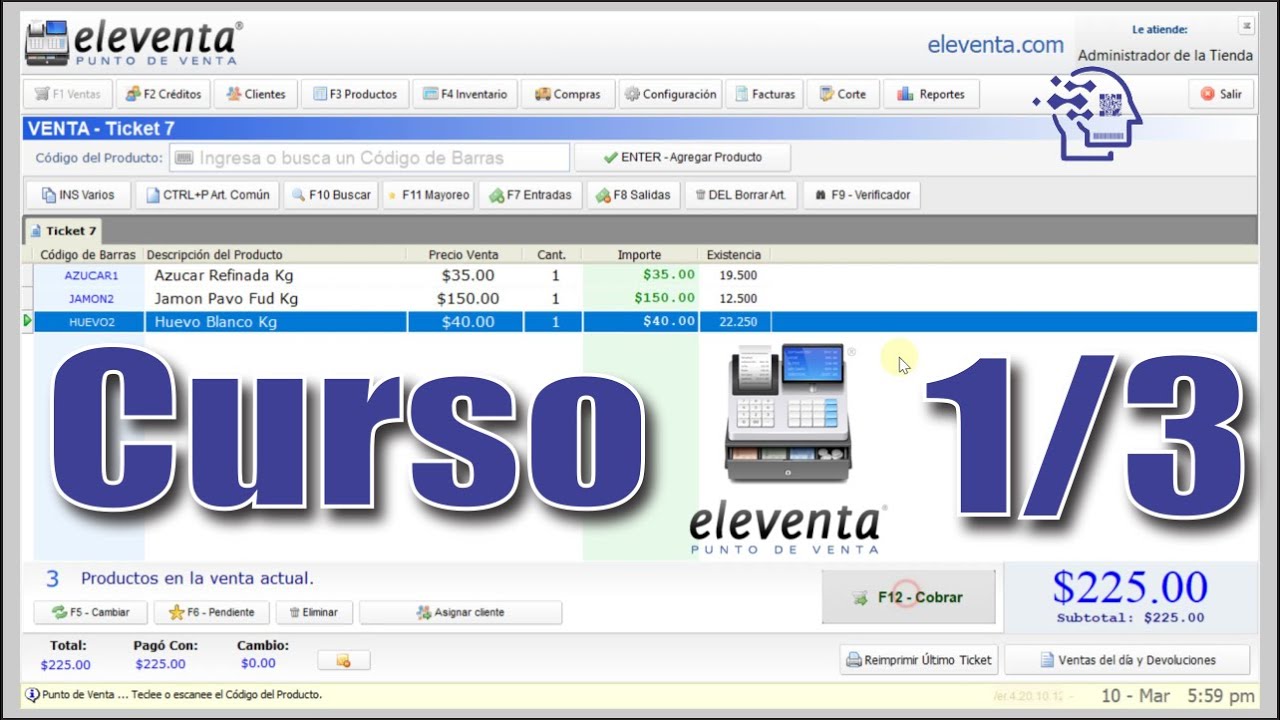
Task: Open the Corte cash cut
Action: click(842, 94)
